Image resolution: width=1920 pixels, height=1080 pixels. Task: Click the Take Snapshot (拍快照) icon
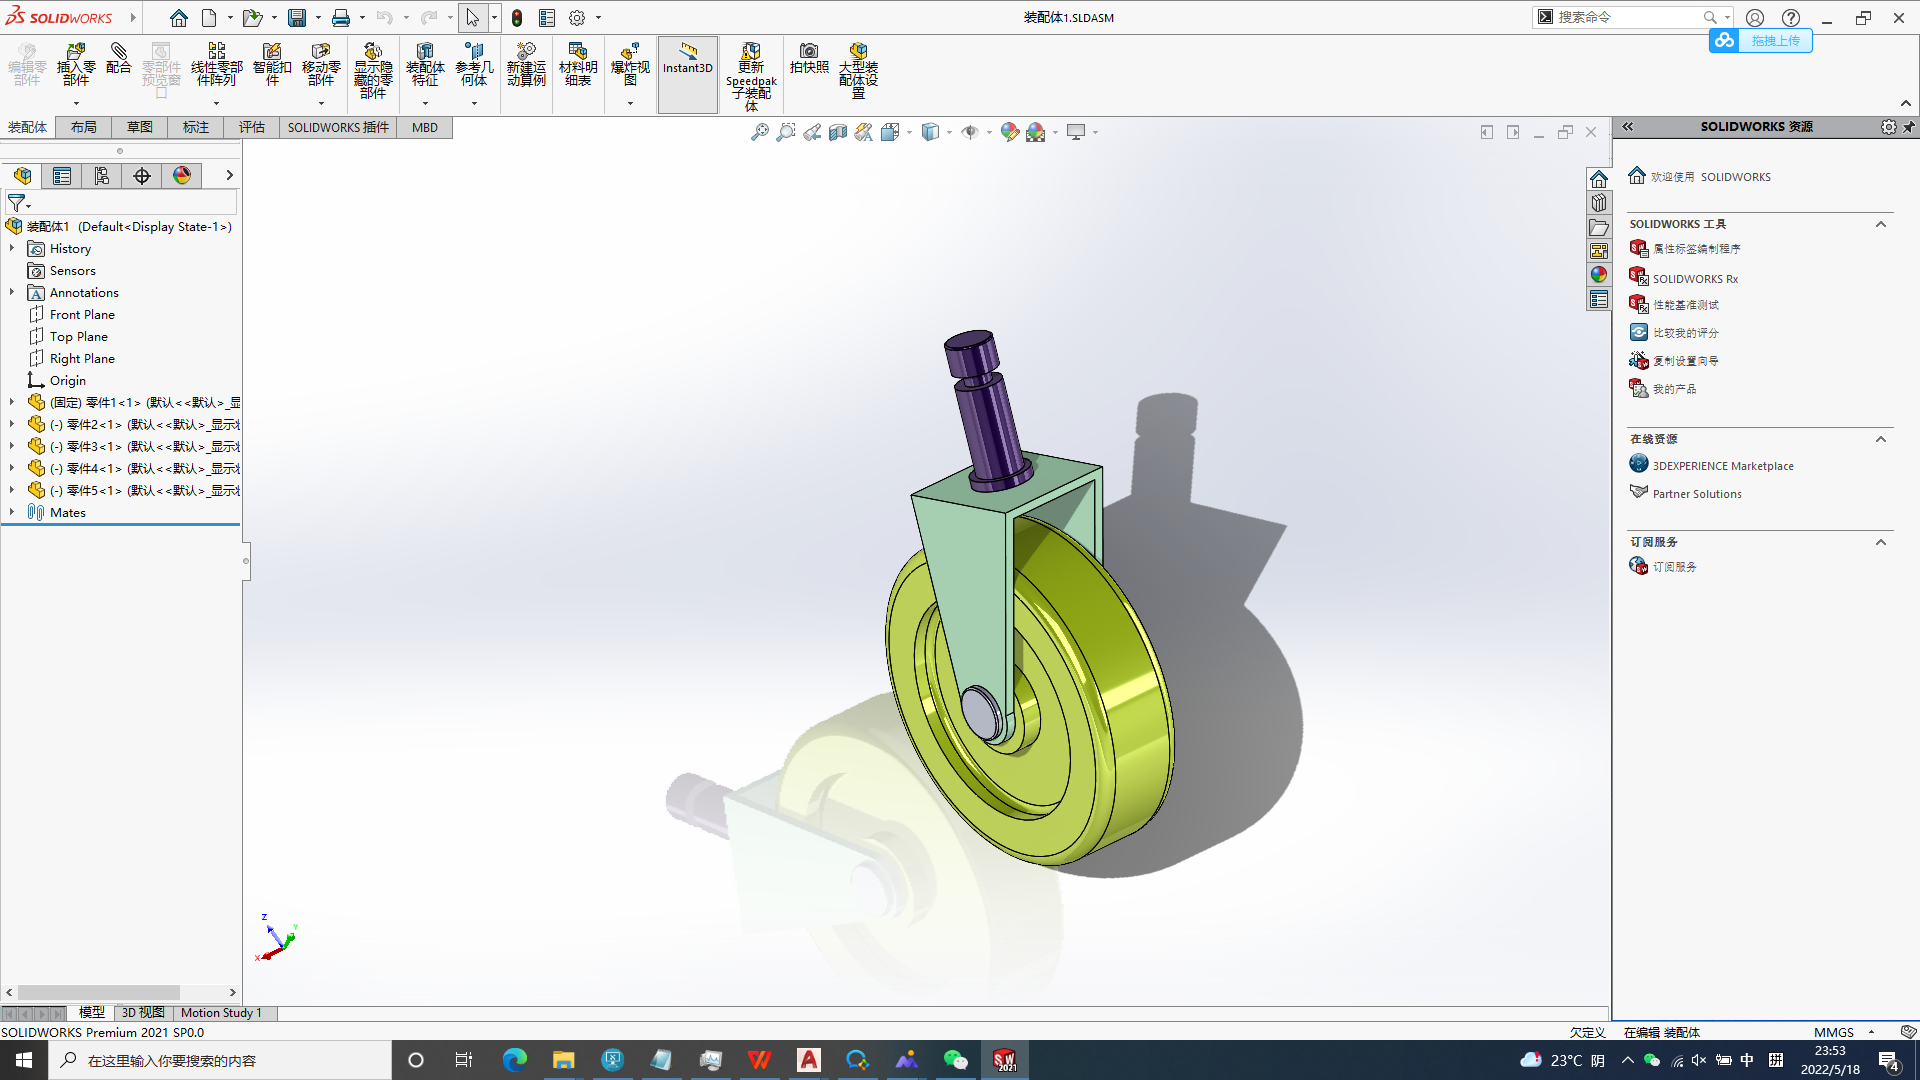point(809,58)
